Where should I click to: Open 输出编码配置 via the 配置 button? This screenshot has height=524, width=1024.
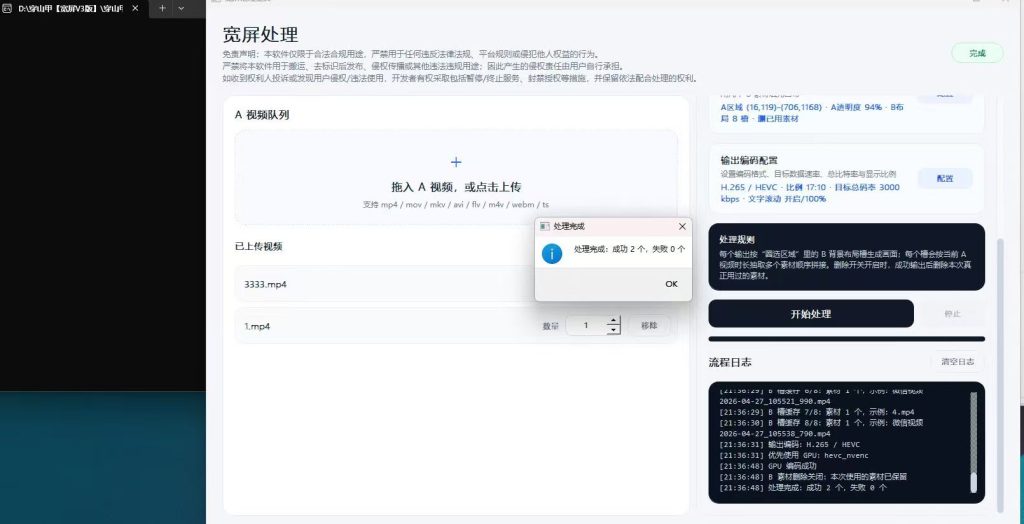pyautogui.click(x=945, y=178)
